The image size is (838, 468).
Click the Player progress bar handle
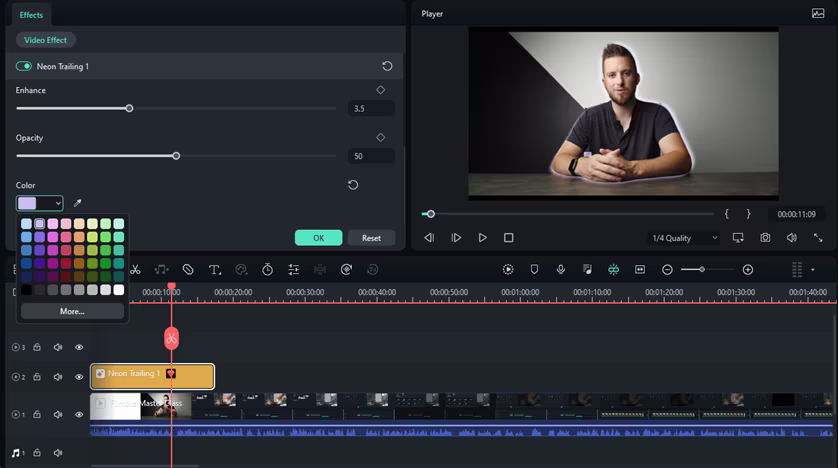[431, 214]
